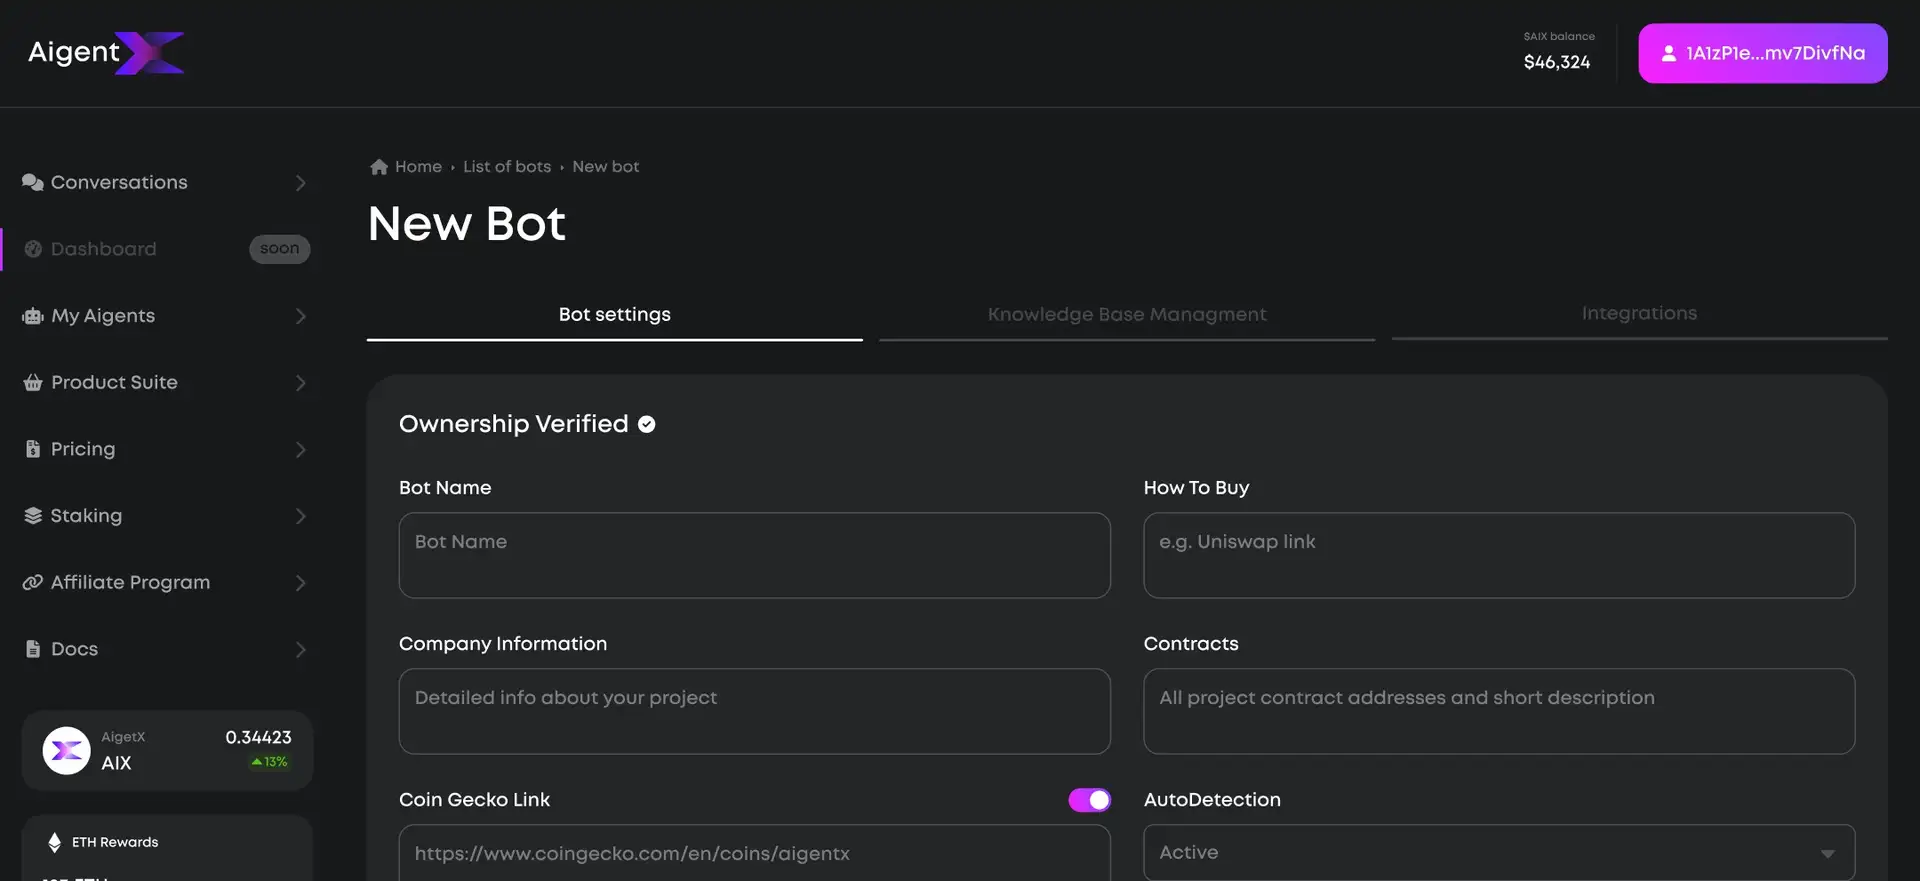Go to List of bots breadcrumb
The width and height of the screenshot is (1920, 881).
(x=506, y=167)
